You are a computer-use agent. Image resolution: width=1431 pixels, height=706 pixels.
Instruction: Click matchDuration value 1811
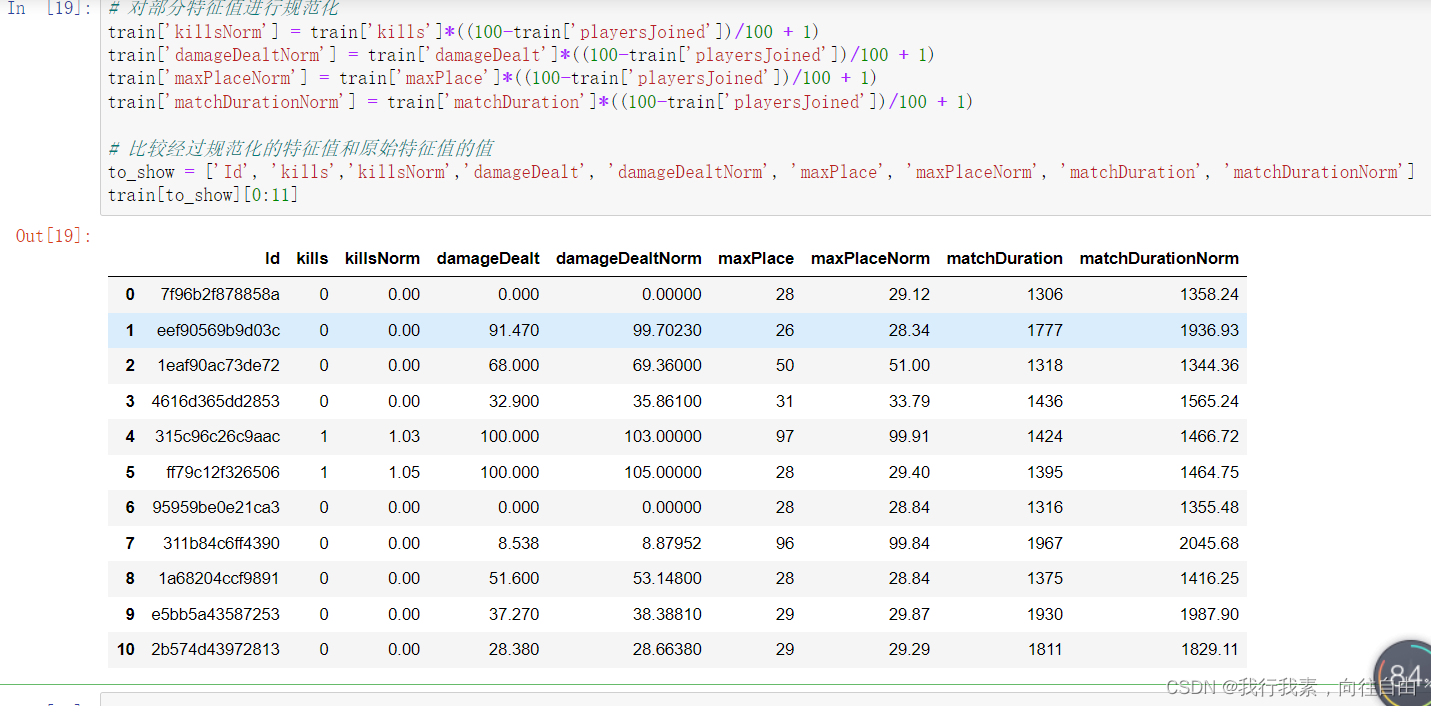click(1045, 649)
